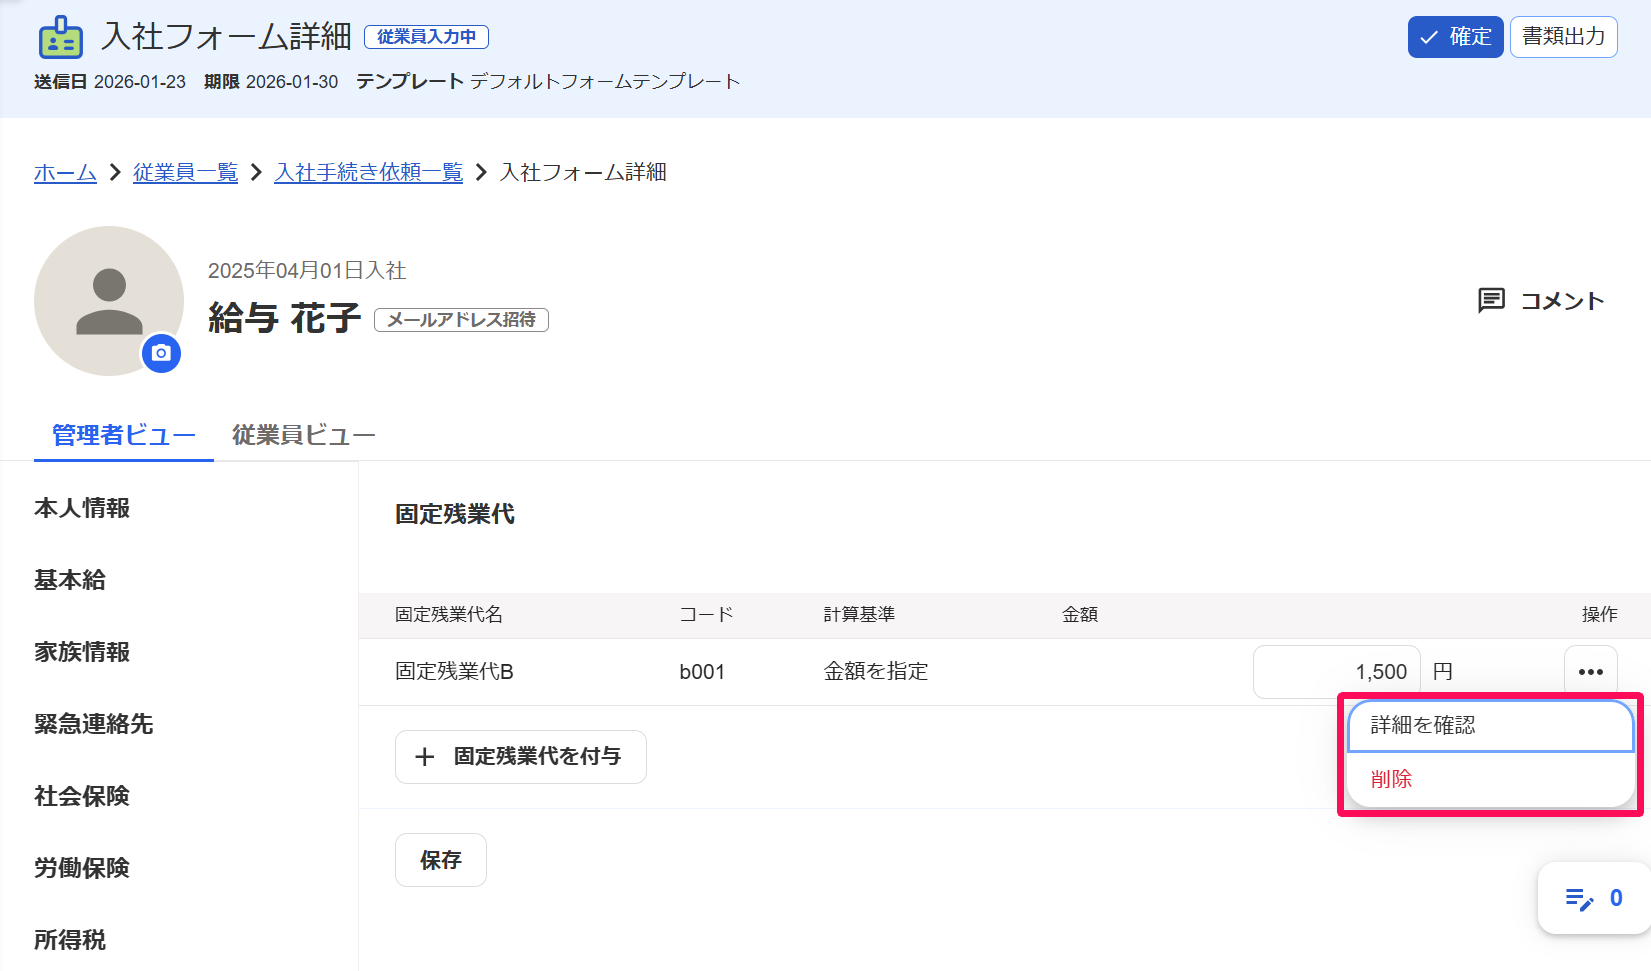Click the 保存 save button

(440, 860)
